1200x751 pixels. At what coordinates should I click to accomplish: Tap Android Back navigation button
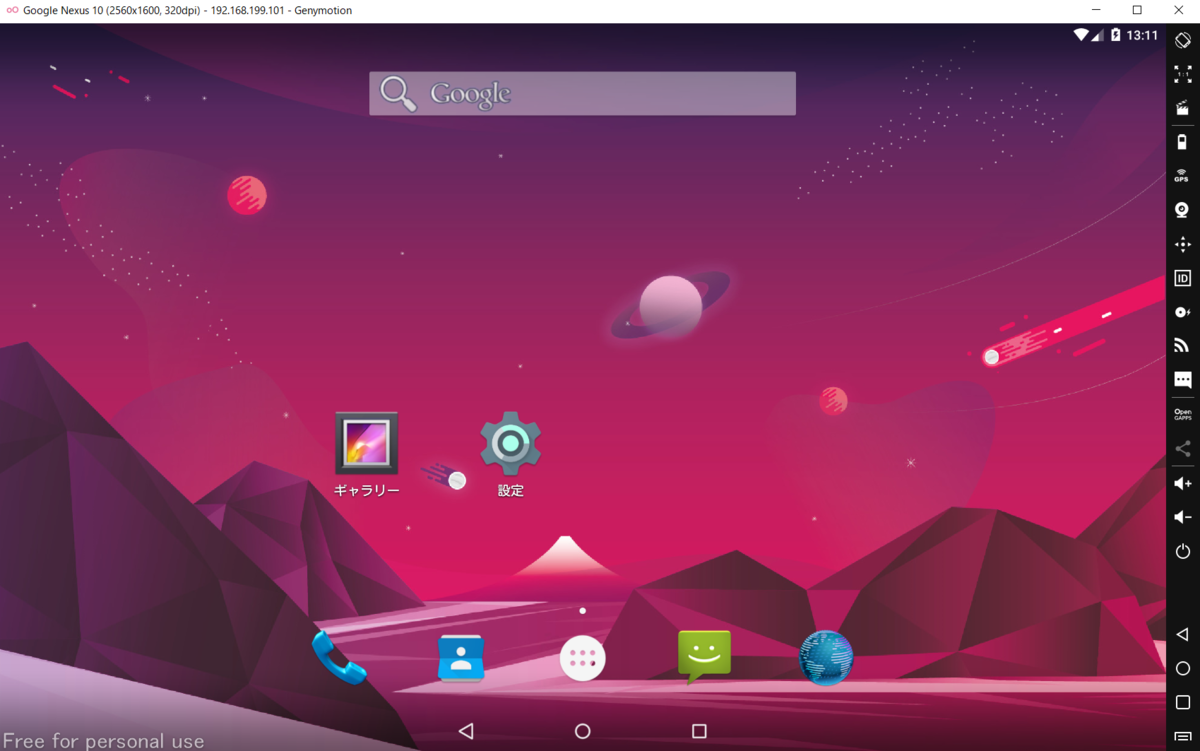(466, 731)
